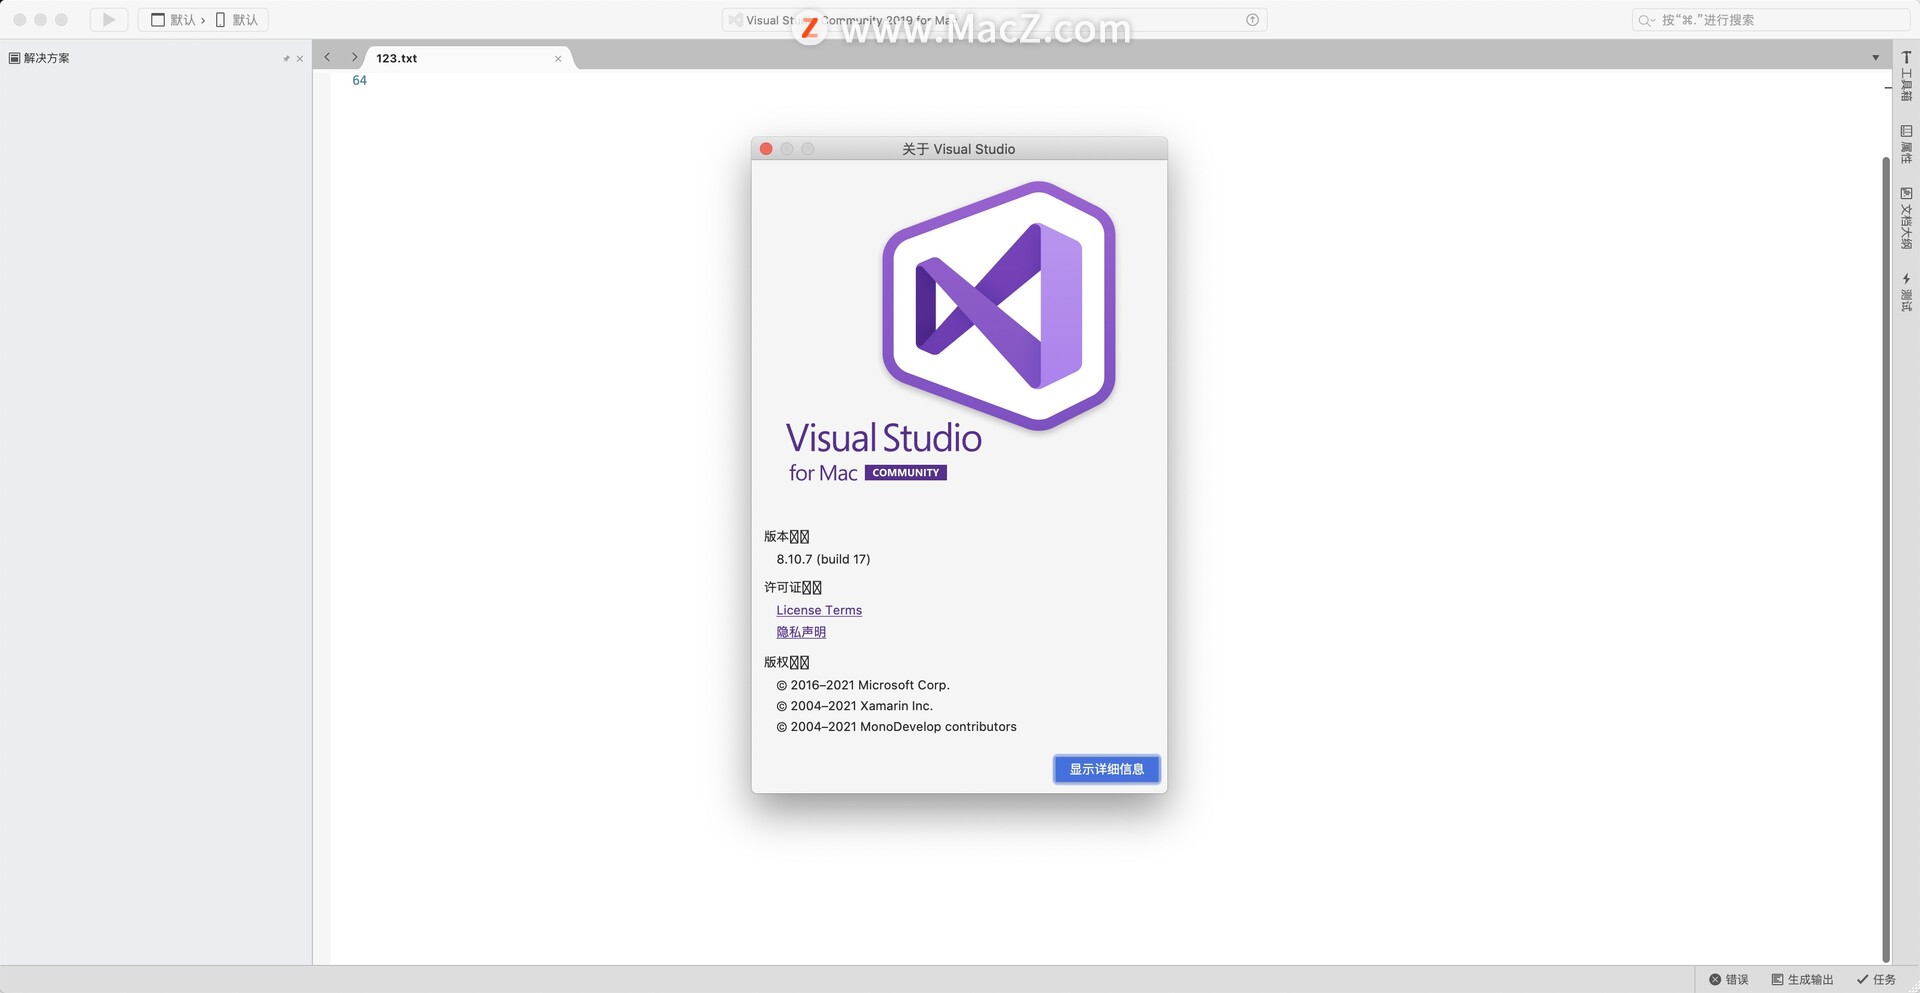
Task: Click the 显示详细信息 button
Action: (1106, 769)
